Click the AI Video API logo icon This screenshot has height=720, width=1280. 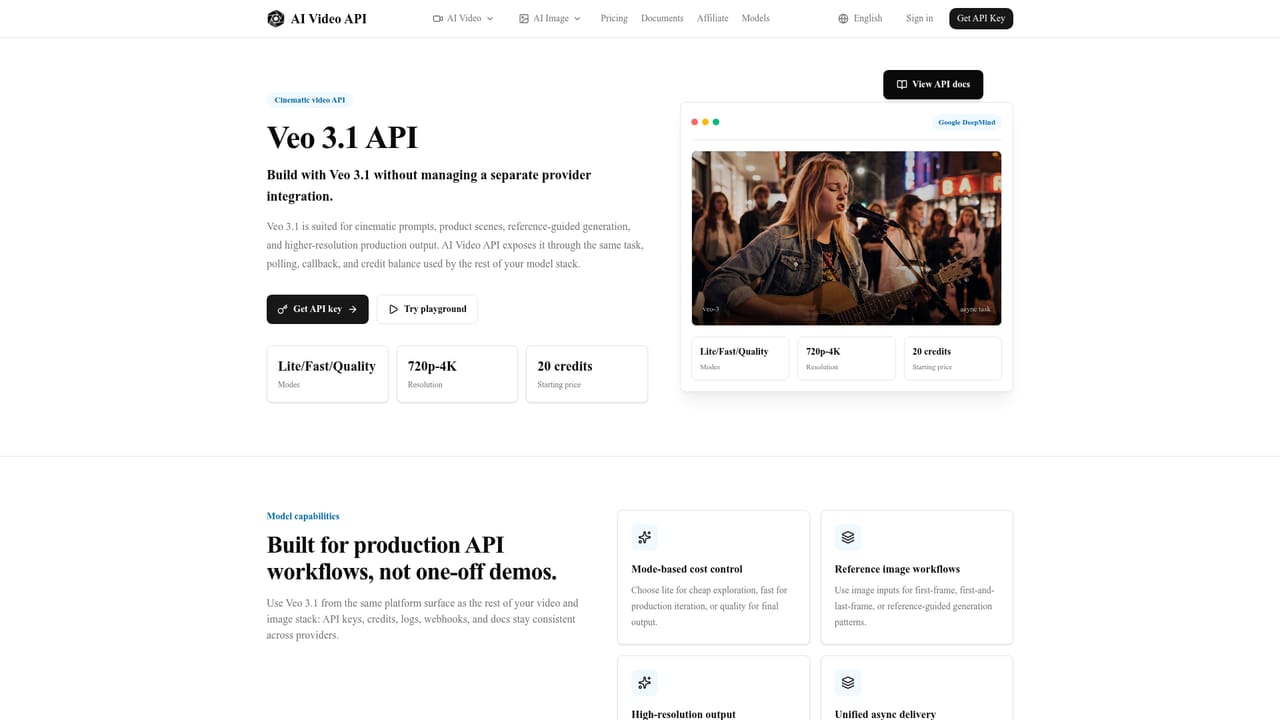[x=276, y=18]
